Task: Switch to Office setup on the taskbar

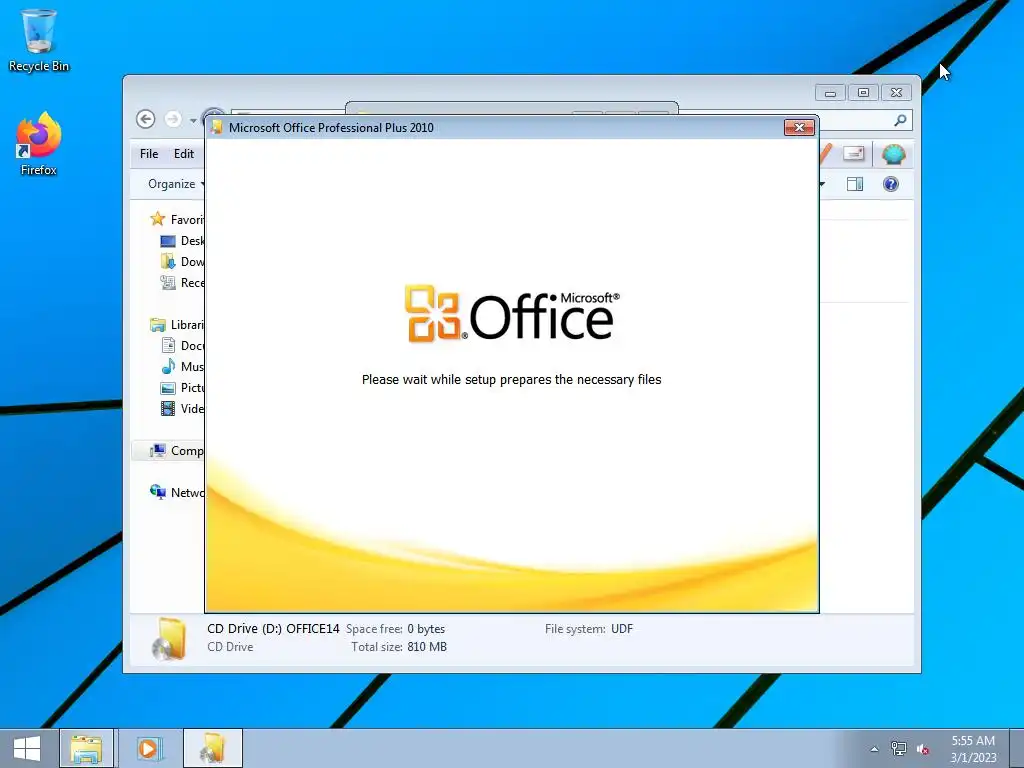Action: 213,748
